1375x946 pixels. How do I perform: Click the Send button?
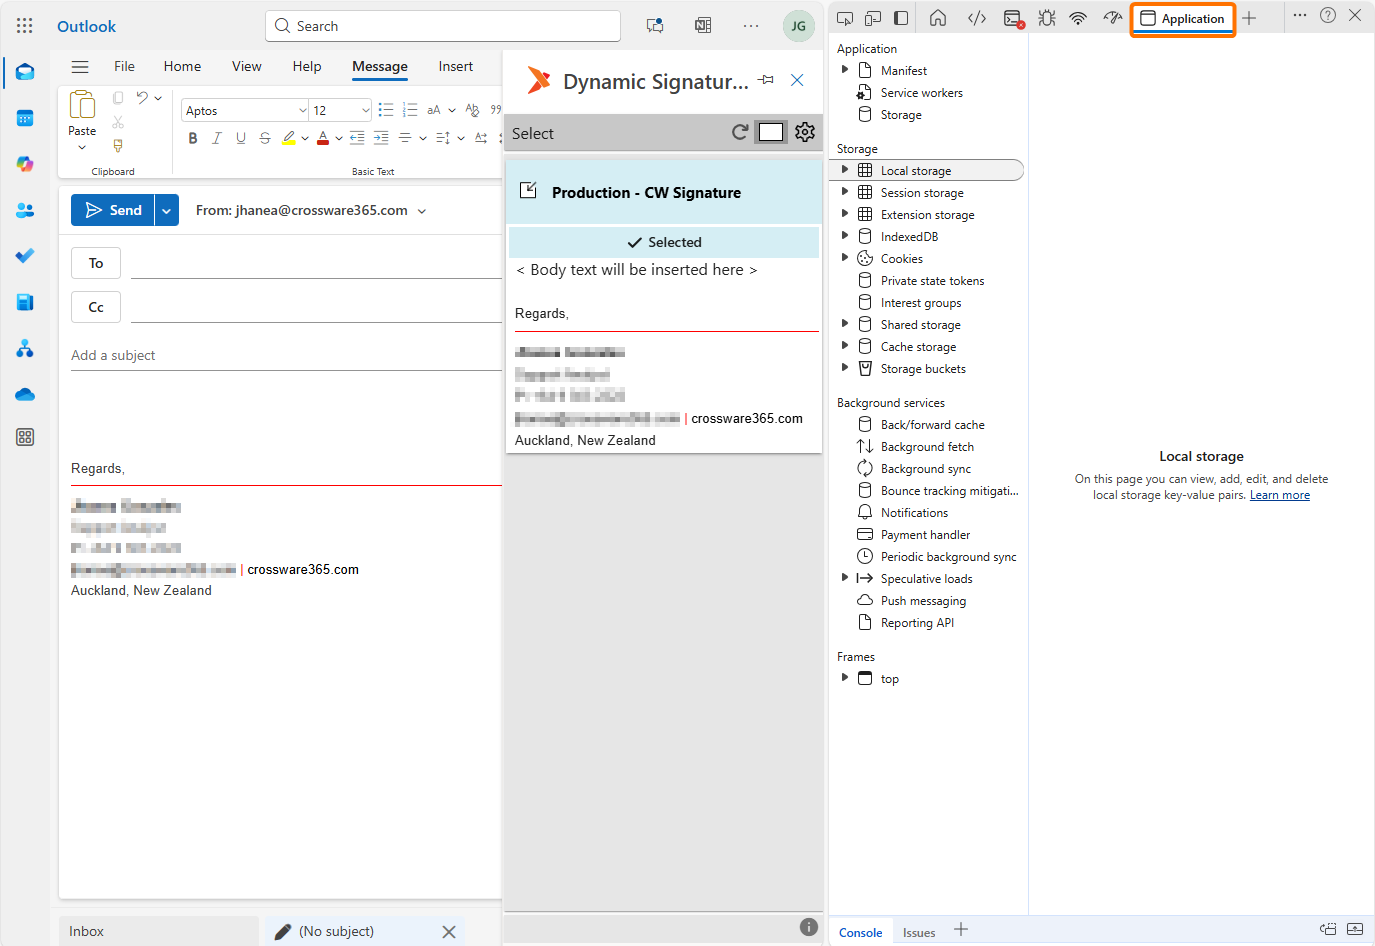(113, 210)
